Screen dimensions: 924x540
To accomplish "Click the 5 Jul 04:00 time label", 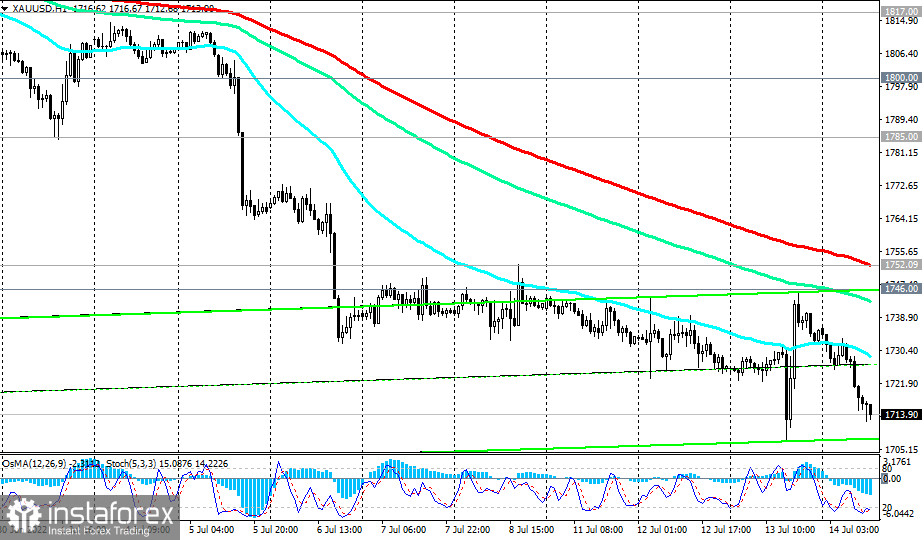I will [211, 530].
